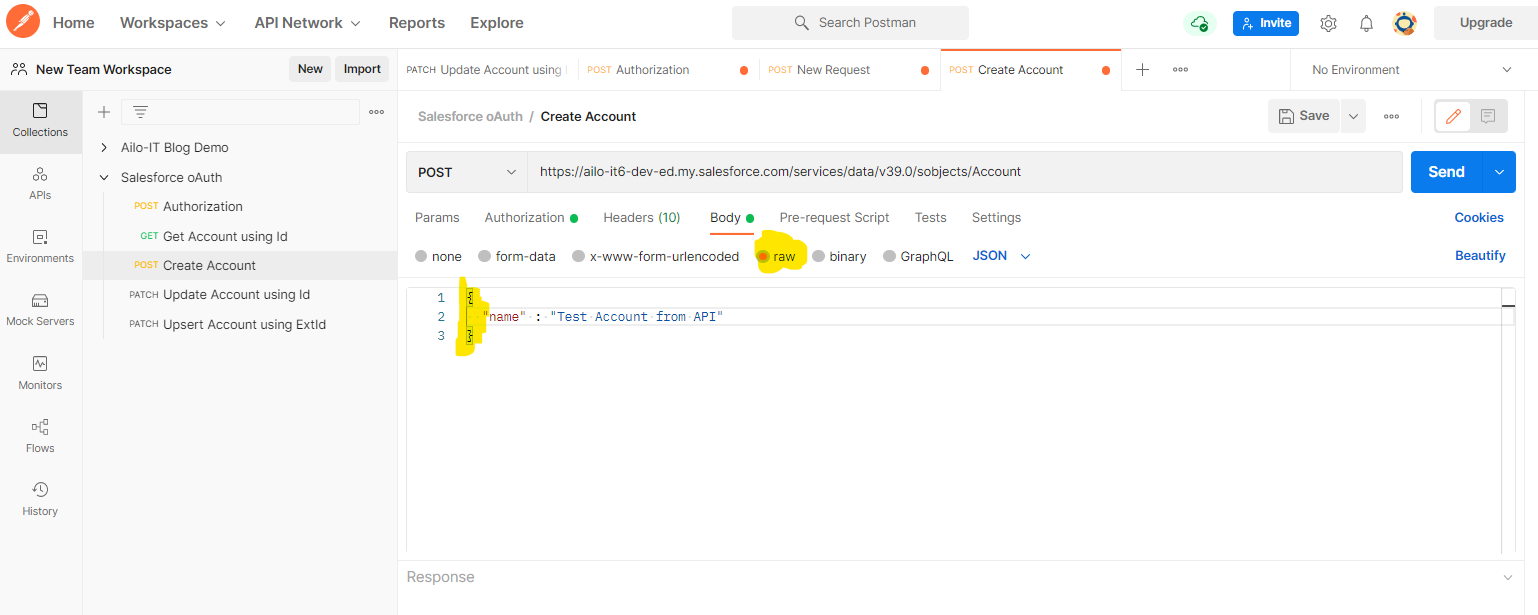Open the settings gear icon
The height and width of the screenshot is (615, 1538).
coord(1328,23)
